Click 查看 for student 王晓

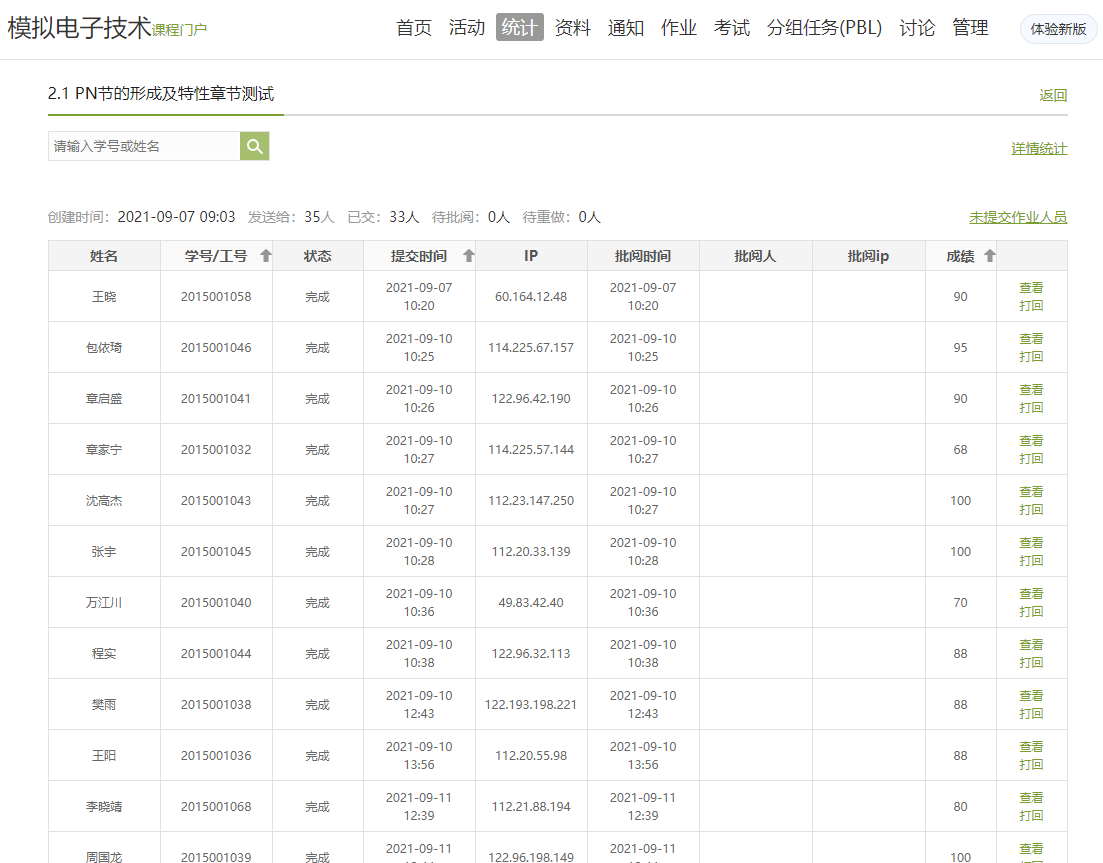1030,288
